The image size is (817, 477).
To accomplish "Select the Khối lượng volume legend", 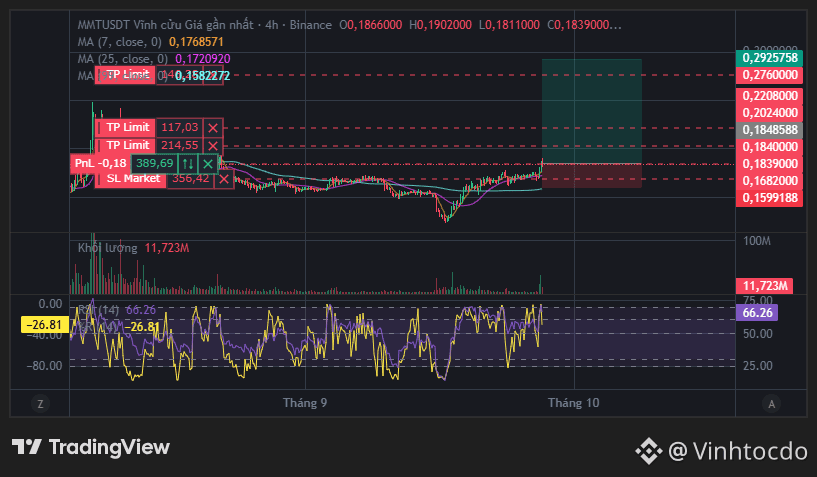I will click(x=107, y=248).
